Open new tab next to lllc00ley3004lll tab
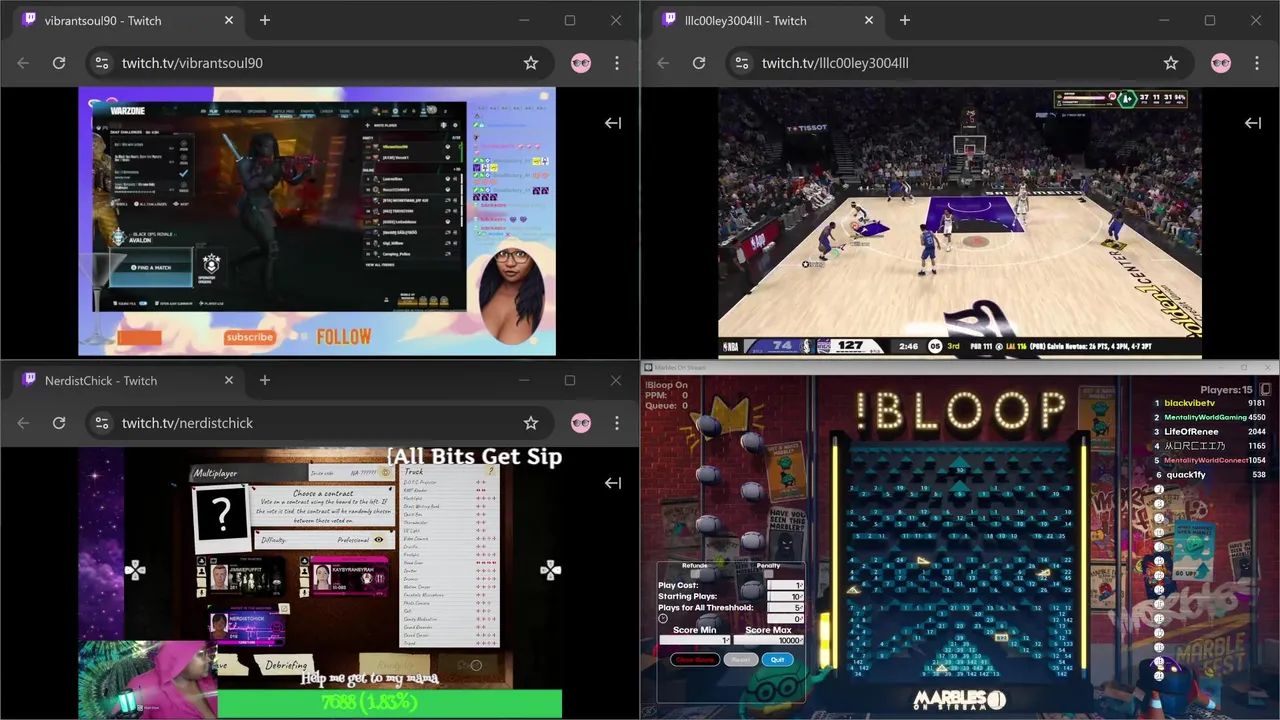1280x720 pixels. pyautogui.click(x=905, y=20)
